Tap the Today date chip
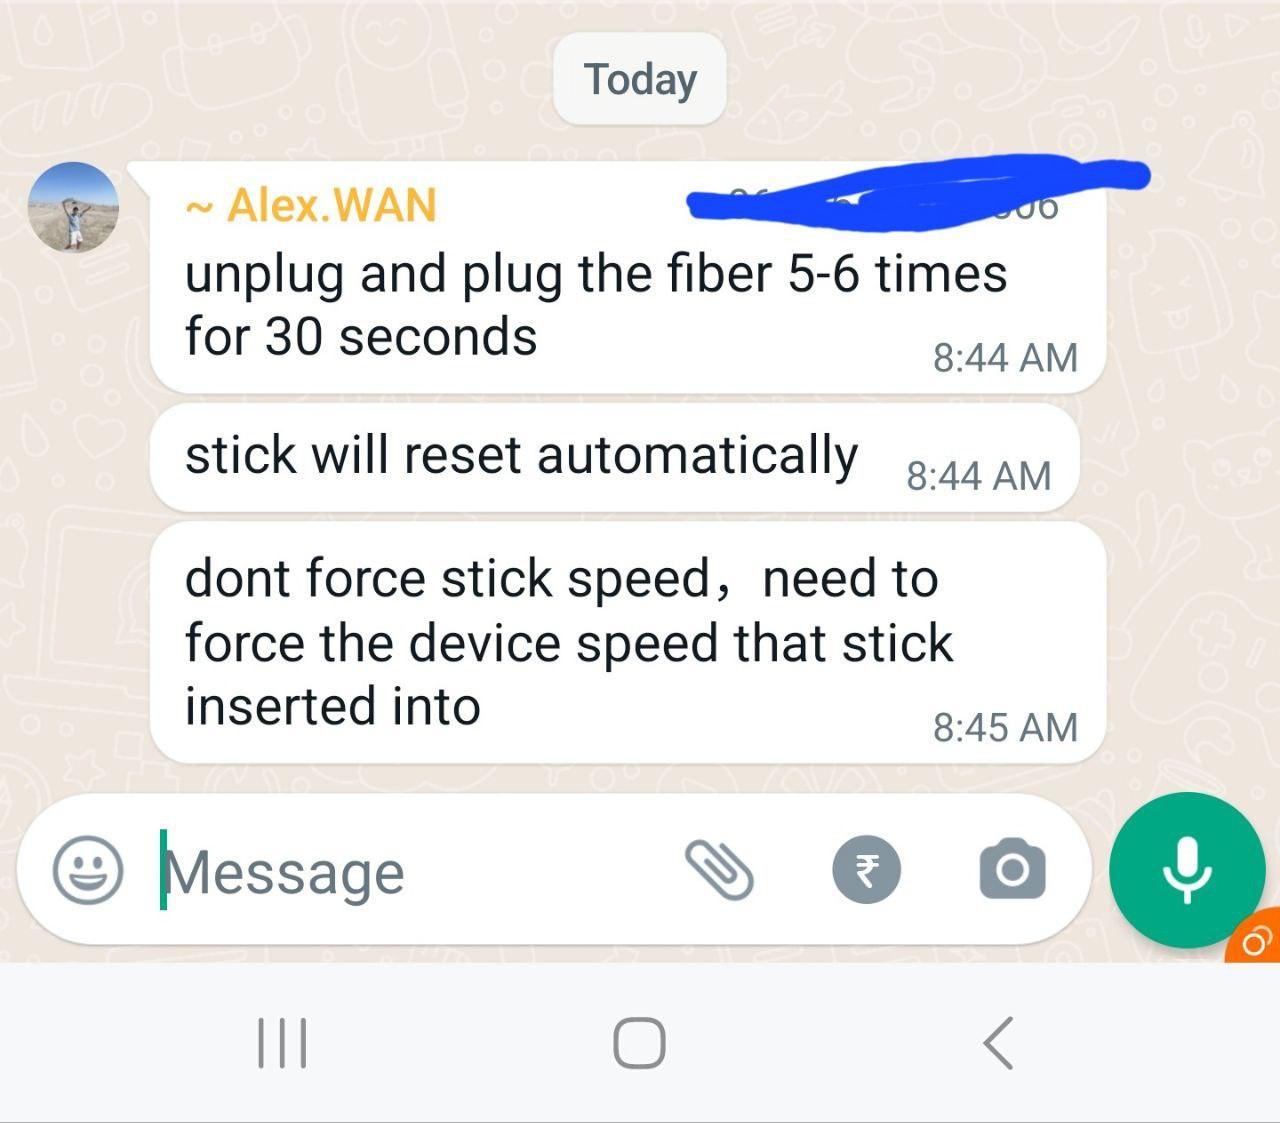The height and width of the screenshot is (1123, 1280). pos(640,79)
